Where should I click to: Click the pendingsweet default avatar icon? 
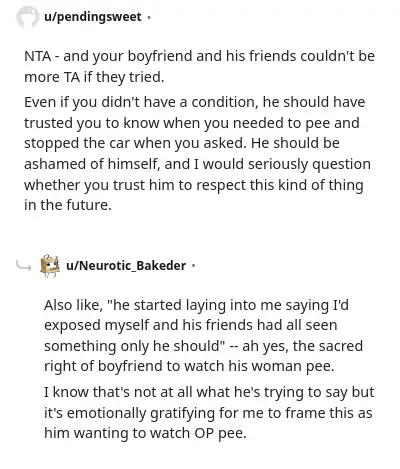28,17
